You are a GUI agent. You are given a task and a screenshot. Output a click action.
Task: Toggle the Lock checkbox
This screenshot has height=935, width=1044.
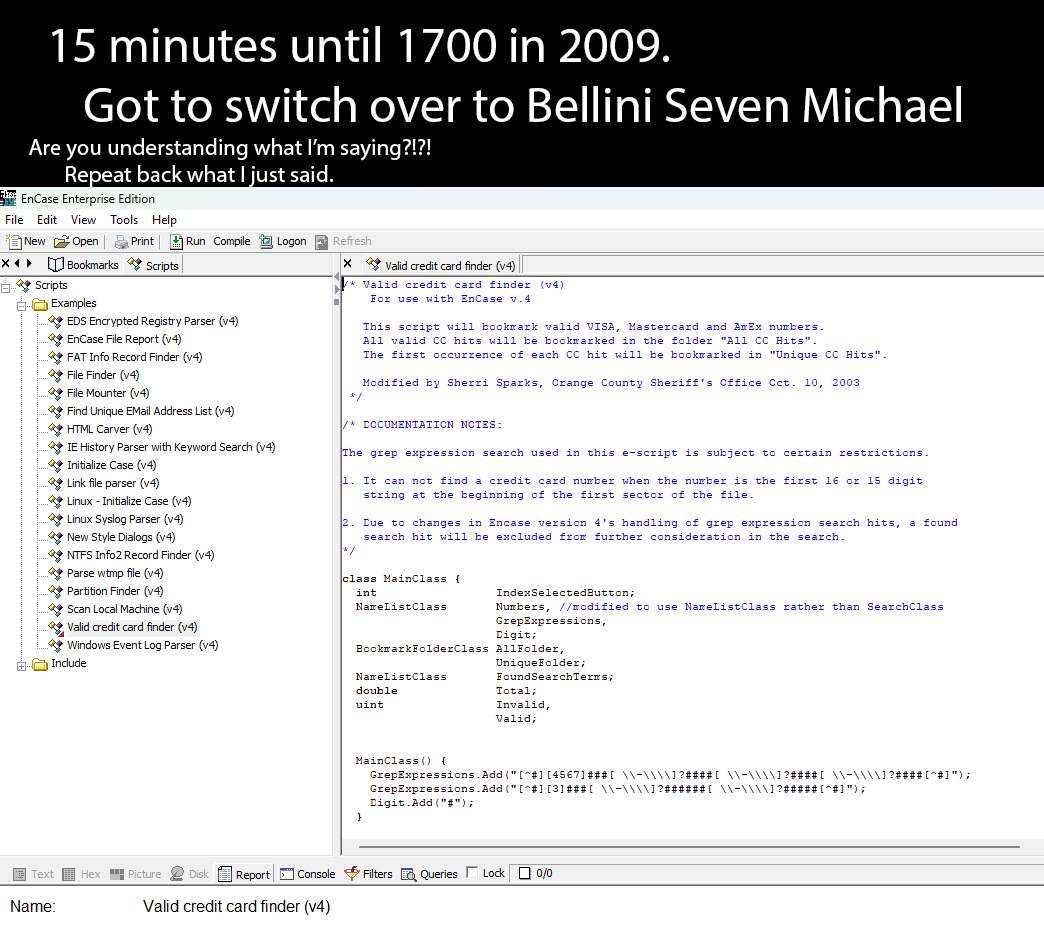pyautogui.click(x=473, y=873)
